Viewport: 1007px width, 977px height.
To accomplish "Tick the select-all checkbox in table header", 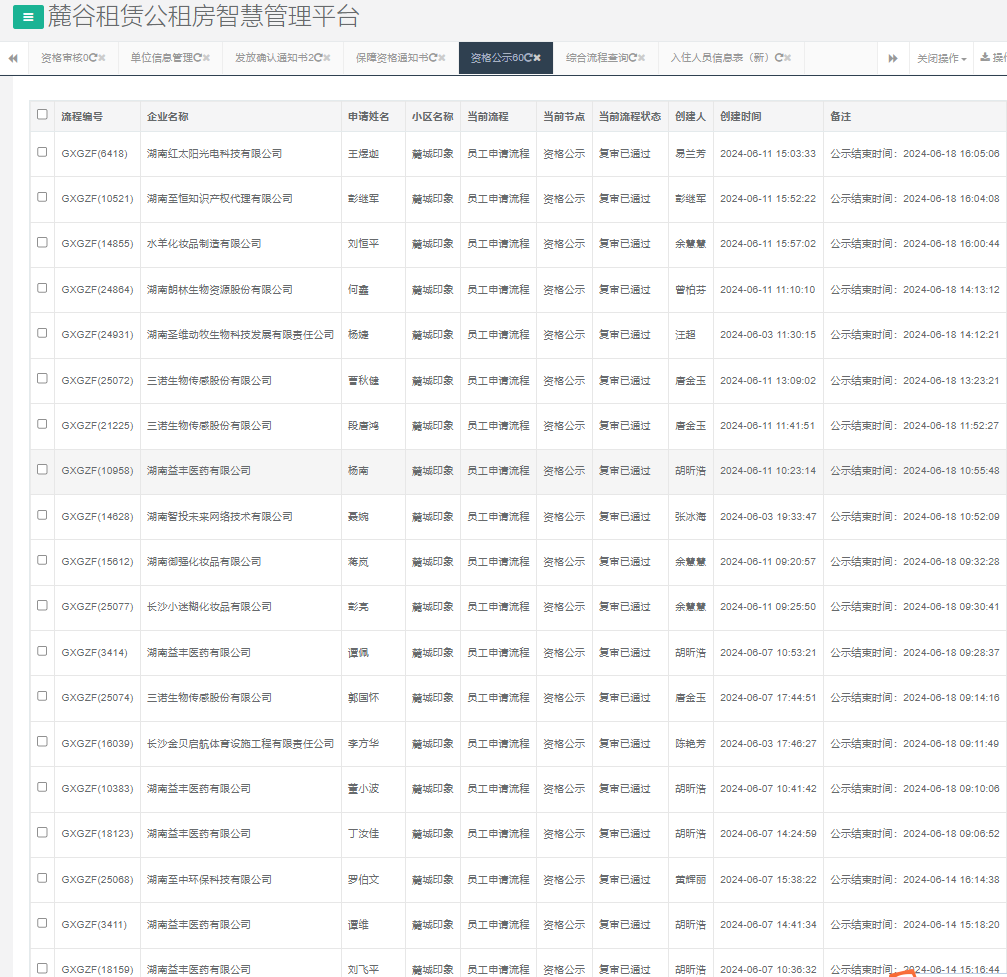I will coord(42,115).
